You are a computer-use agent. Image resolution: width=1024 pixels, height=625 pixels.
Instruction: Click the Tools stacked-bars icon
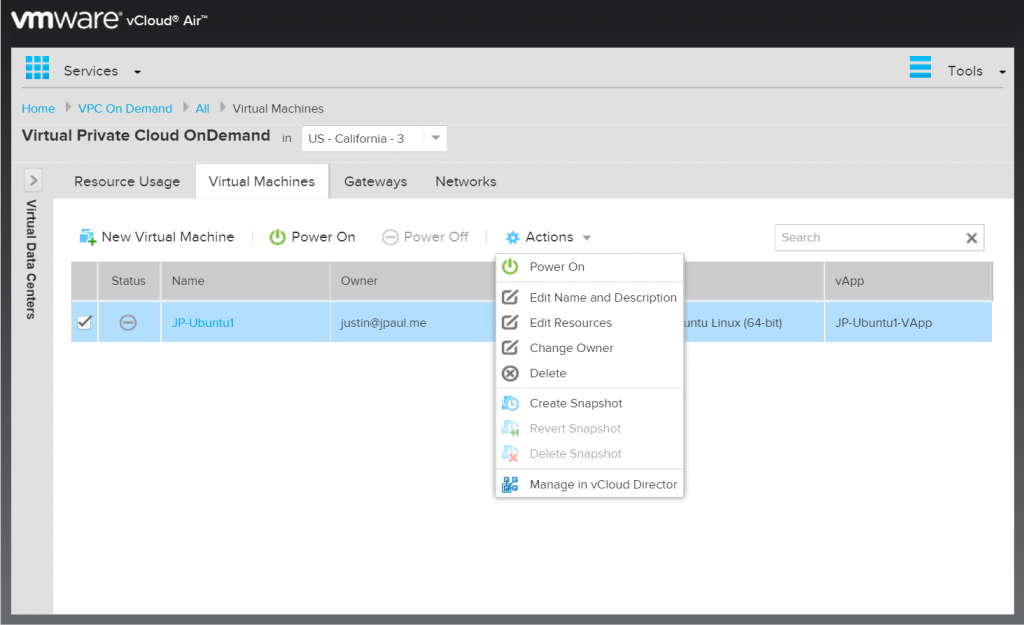pos(920,67)
